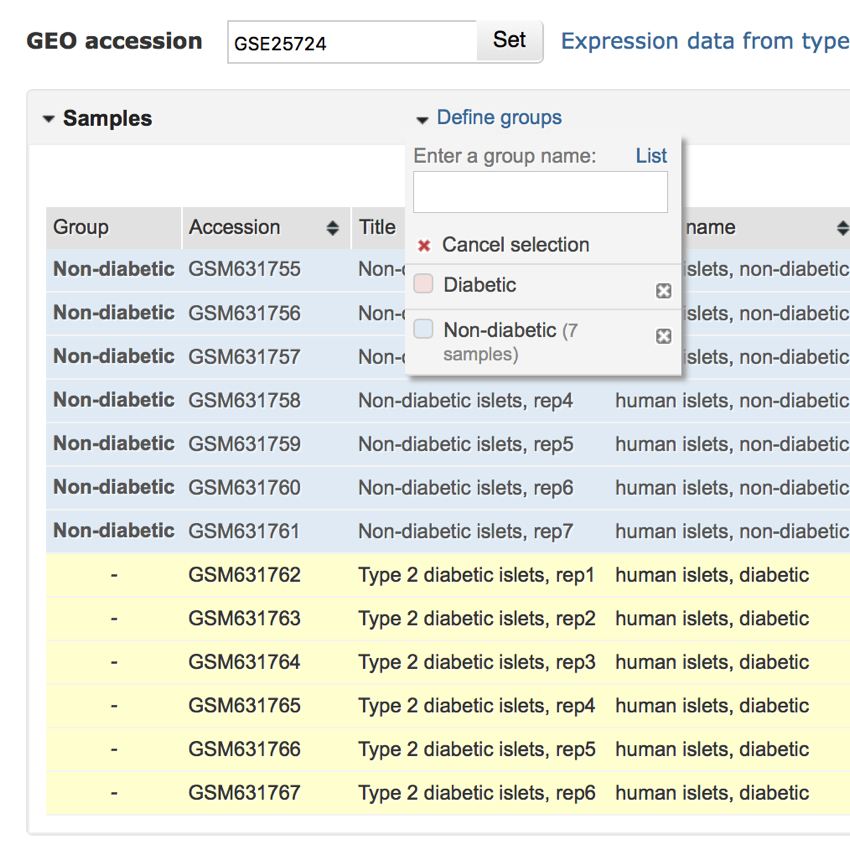
Task: Select sample row GSM631767
Action: point(244,793)
